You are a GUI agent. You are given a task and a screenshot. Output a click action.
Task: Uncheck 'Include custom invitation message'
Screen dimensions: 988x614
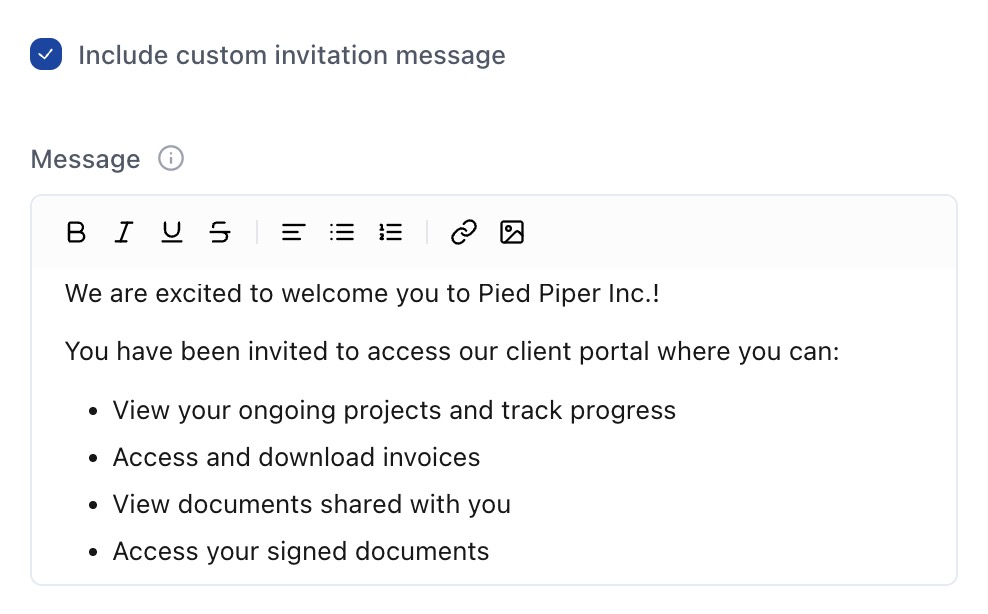pyautogui.click(x=45, y=54)
